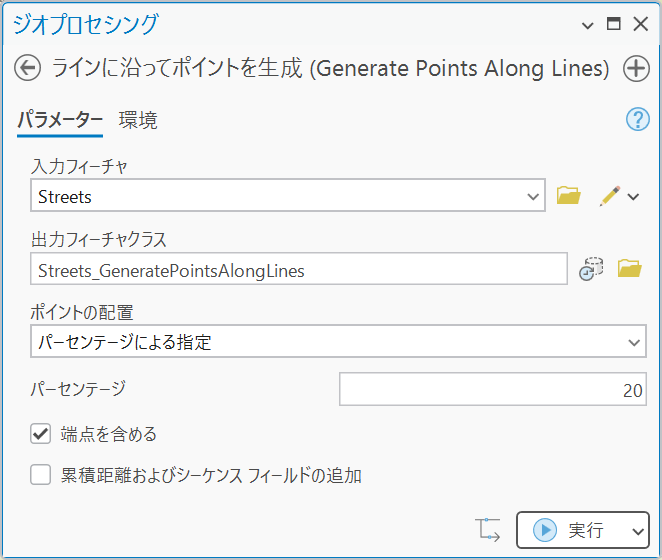Click the database icon beside output feature class
Viewport: 662px width, 560px height.
pos(591,269)
